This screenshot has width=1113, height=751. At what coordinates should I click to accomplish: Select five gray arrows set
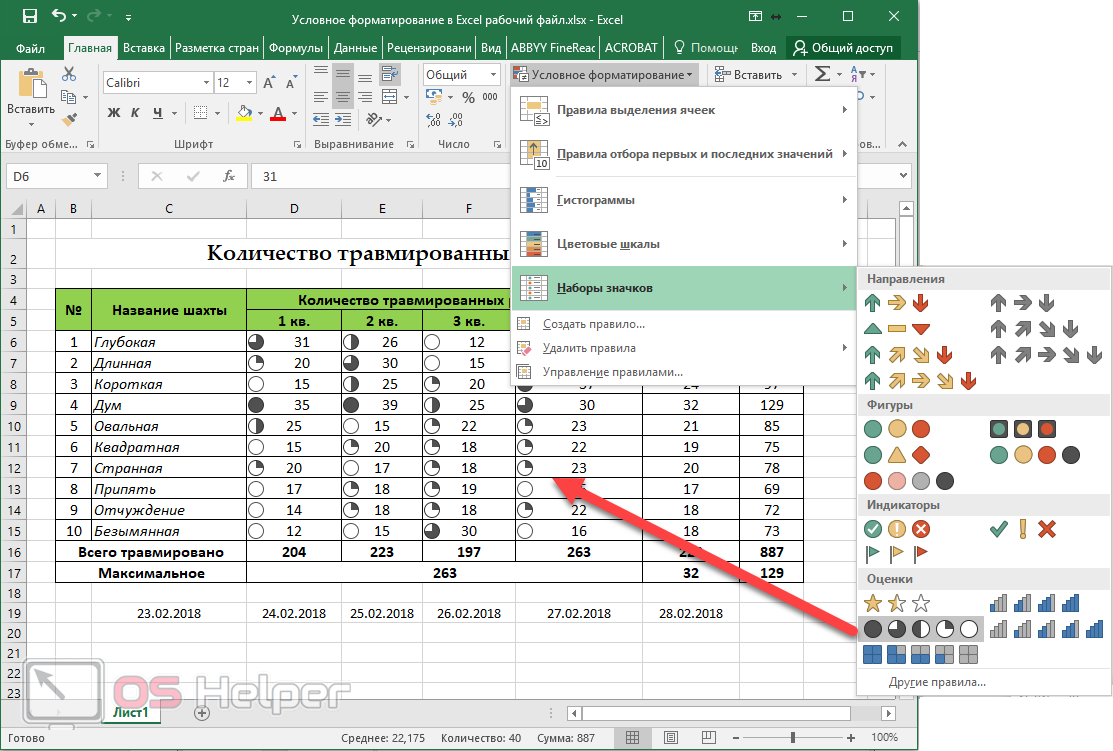pos(1046,354)
